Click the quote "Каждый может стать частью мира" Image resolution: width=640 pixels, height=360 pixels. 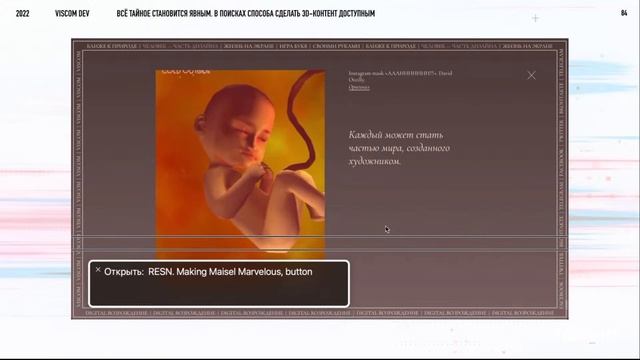pyautogui.click(x=399, y=148)
